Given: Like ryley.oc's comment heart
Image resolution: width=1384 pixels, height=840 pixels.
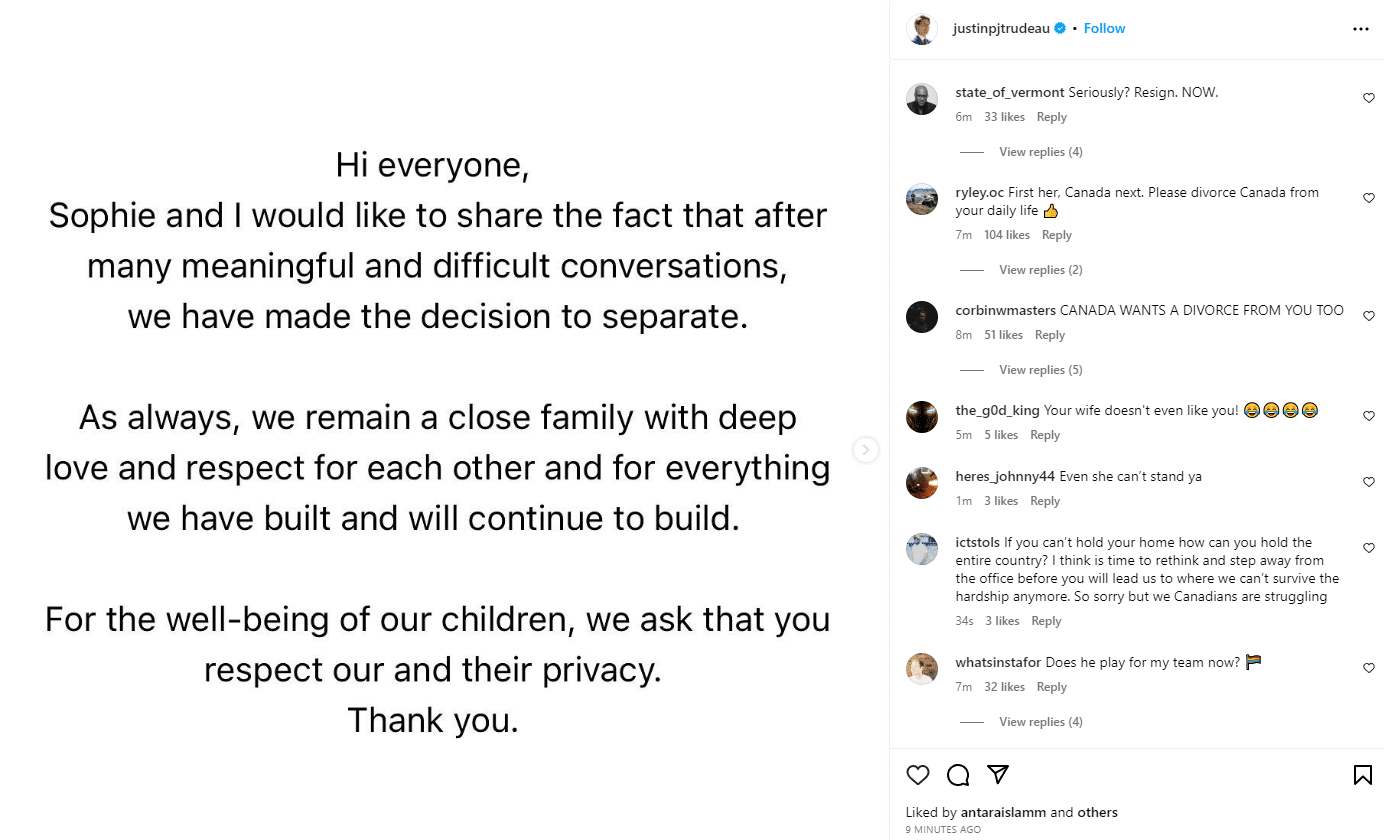Looking at the screenshot, I should [1369, 198].
